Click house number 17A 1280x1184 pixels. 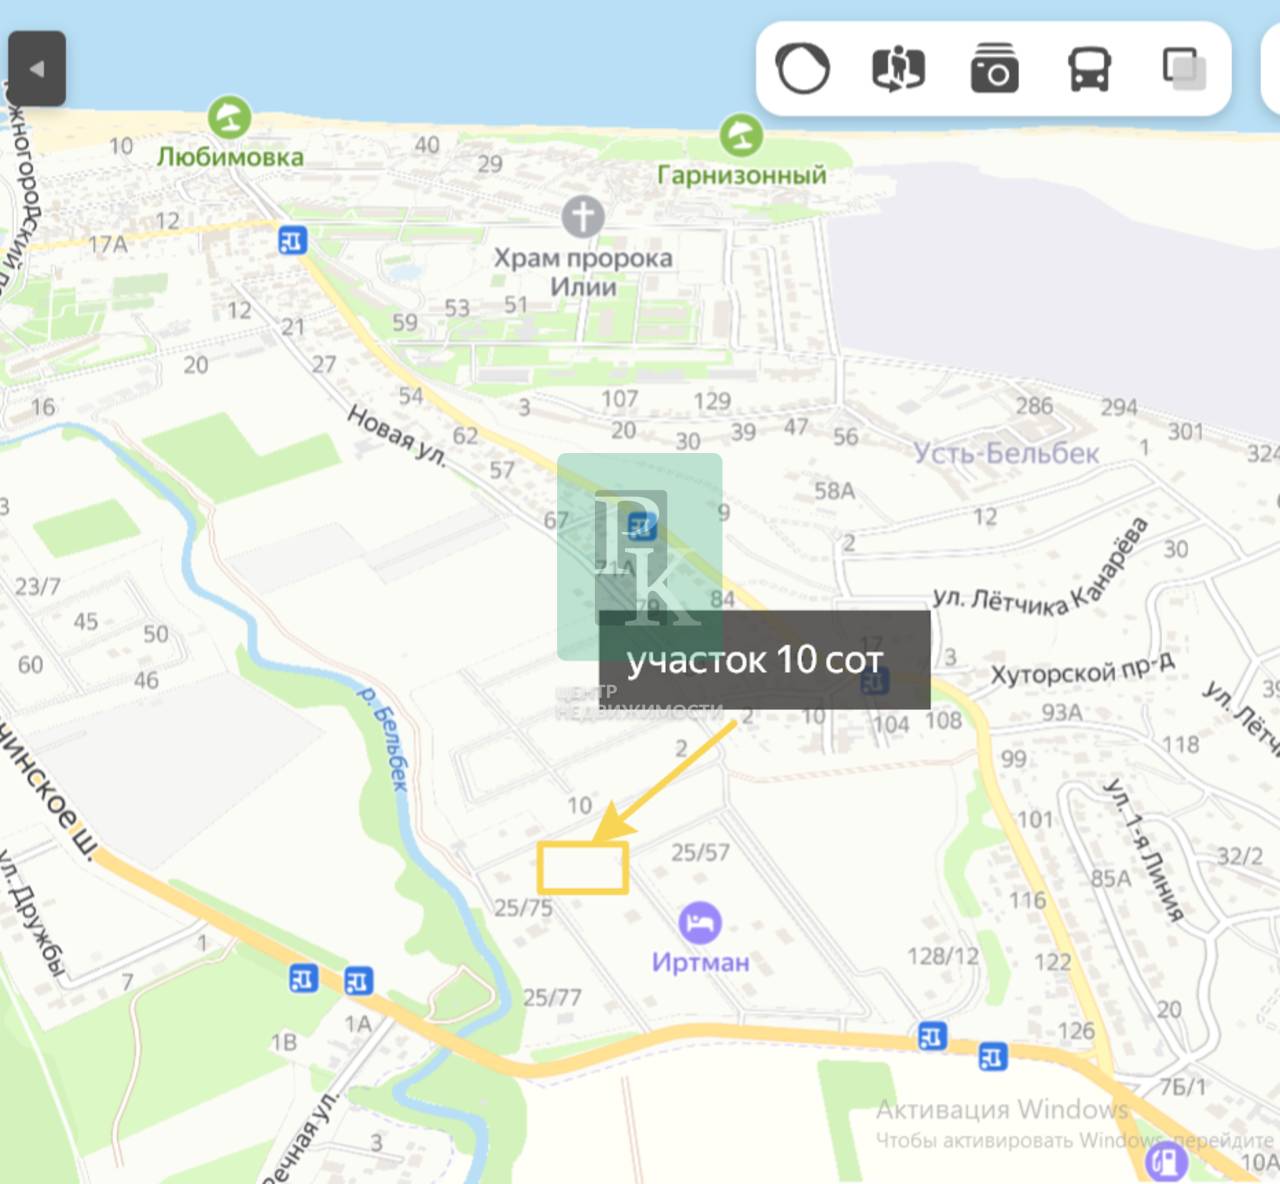(108, 244)
